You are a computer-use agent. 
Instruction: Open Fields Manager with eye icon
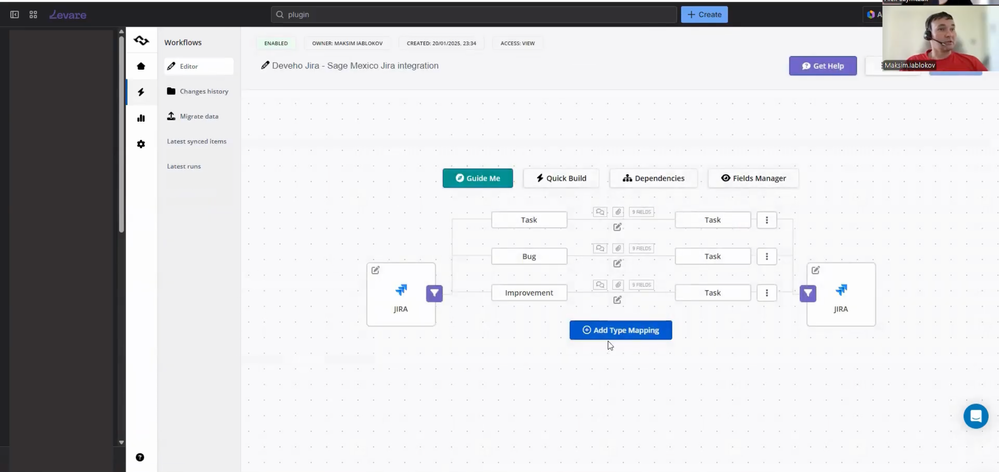click(753, 178)
